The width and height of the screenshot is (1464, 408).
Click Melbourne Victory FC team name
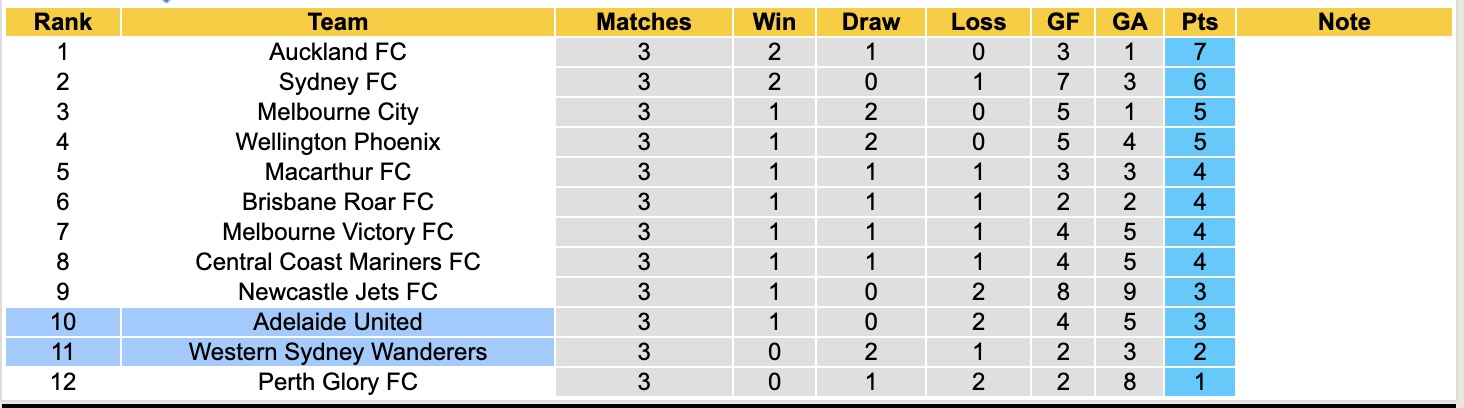click(x=338, y=232)
